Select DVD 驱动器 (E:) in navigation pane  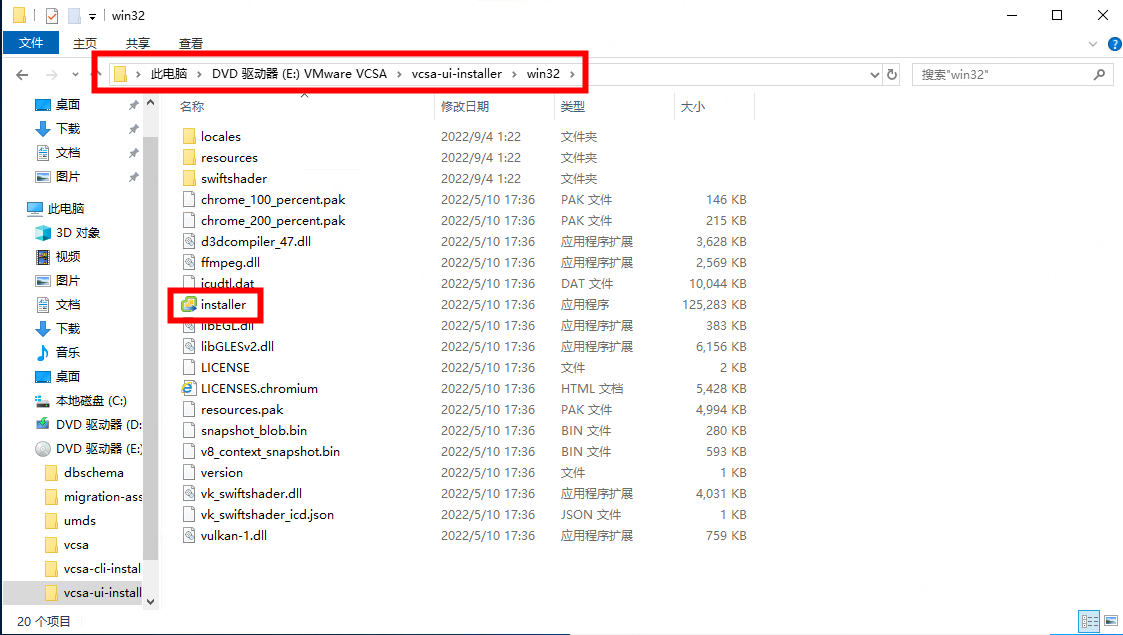click(x=89, y=449)
